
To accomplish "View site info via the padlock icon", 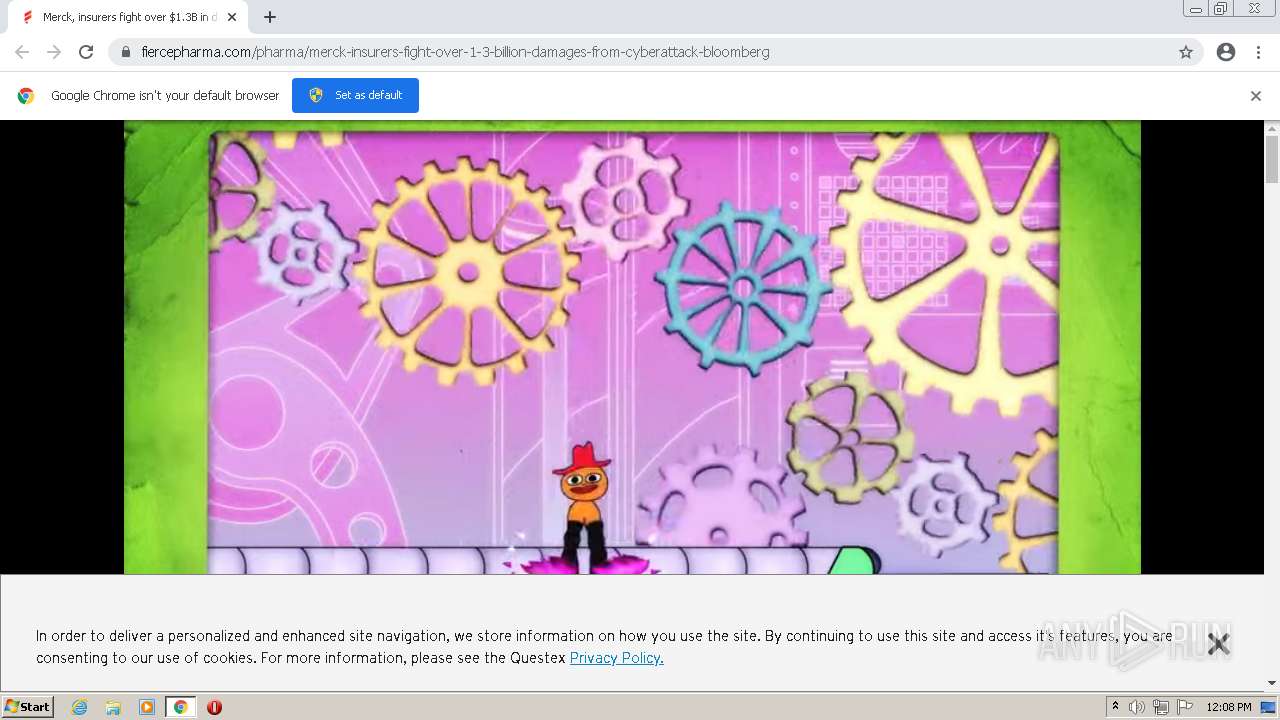I will coord(126,52).
